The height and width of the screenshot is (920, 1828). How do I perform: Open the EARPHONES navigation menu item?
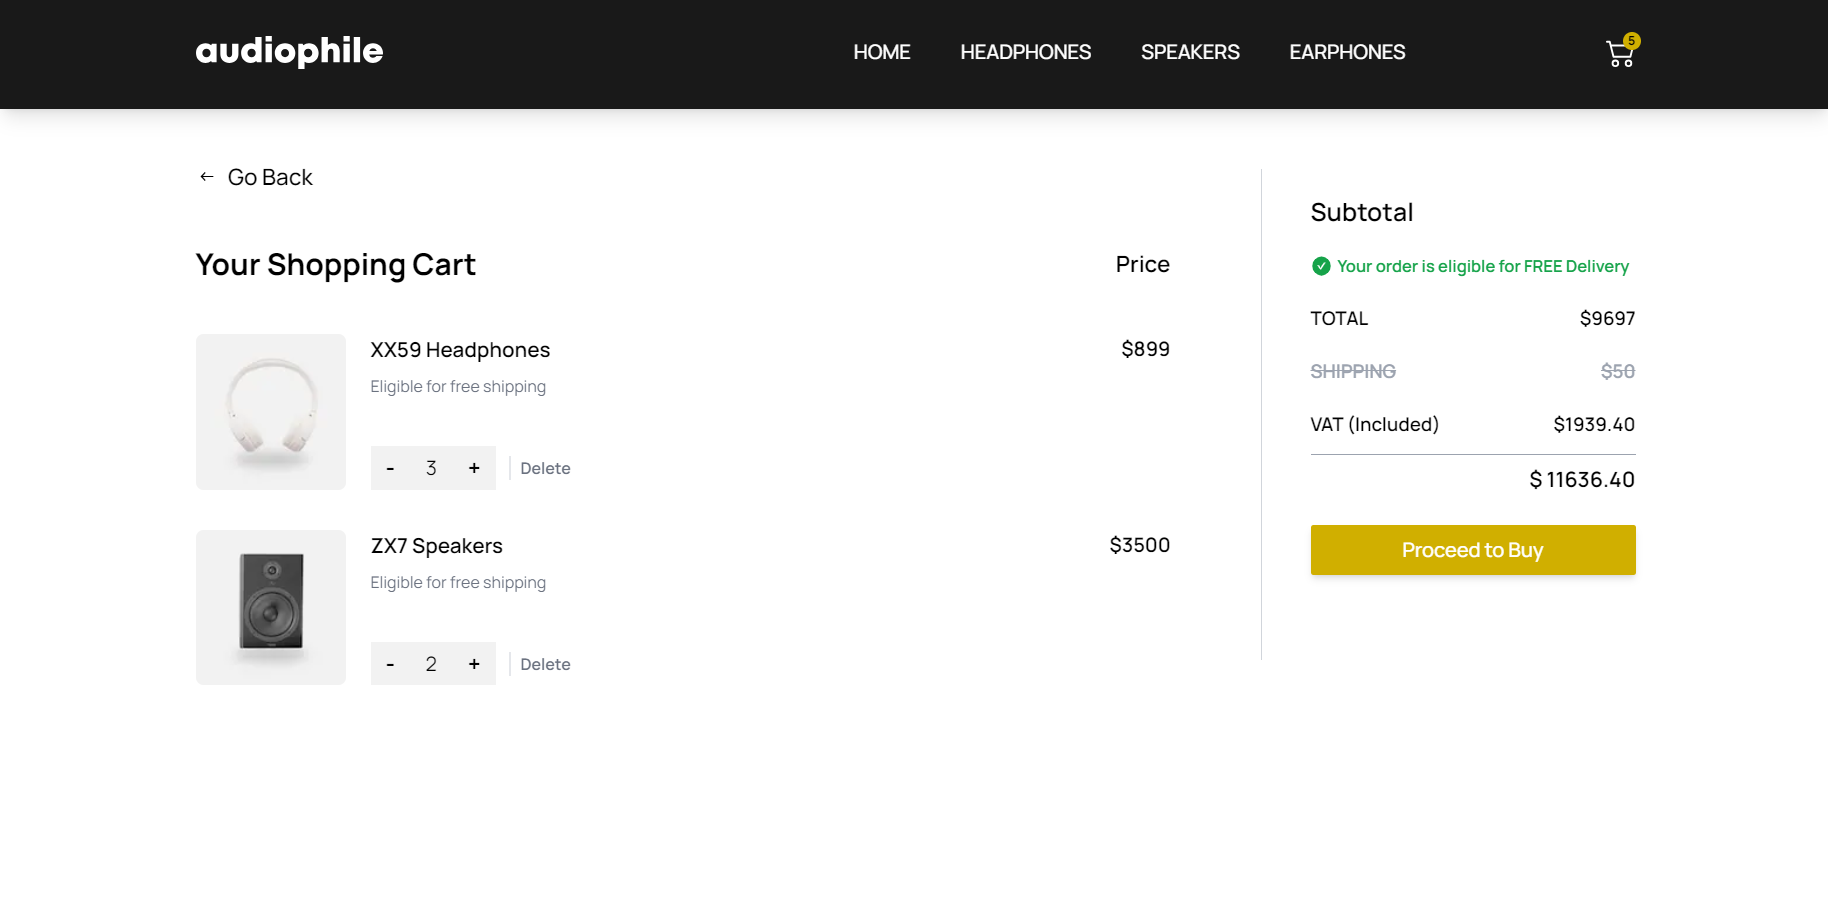pos(1347,52)
